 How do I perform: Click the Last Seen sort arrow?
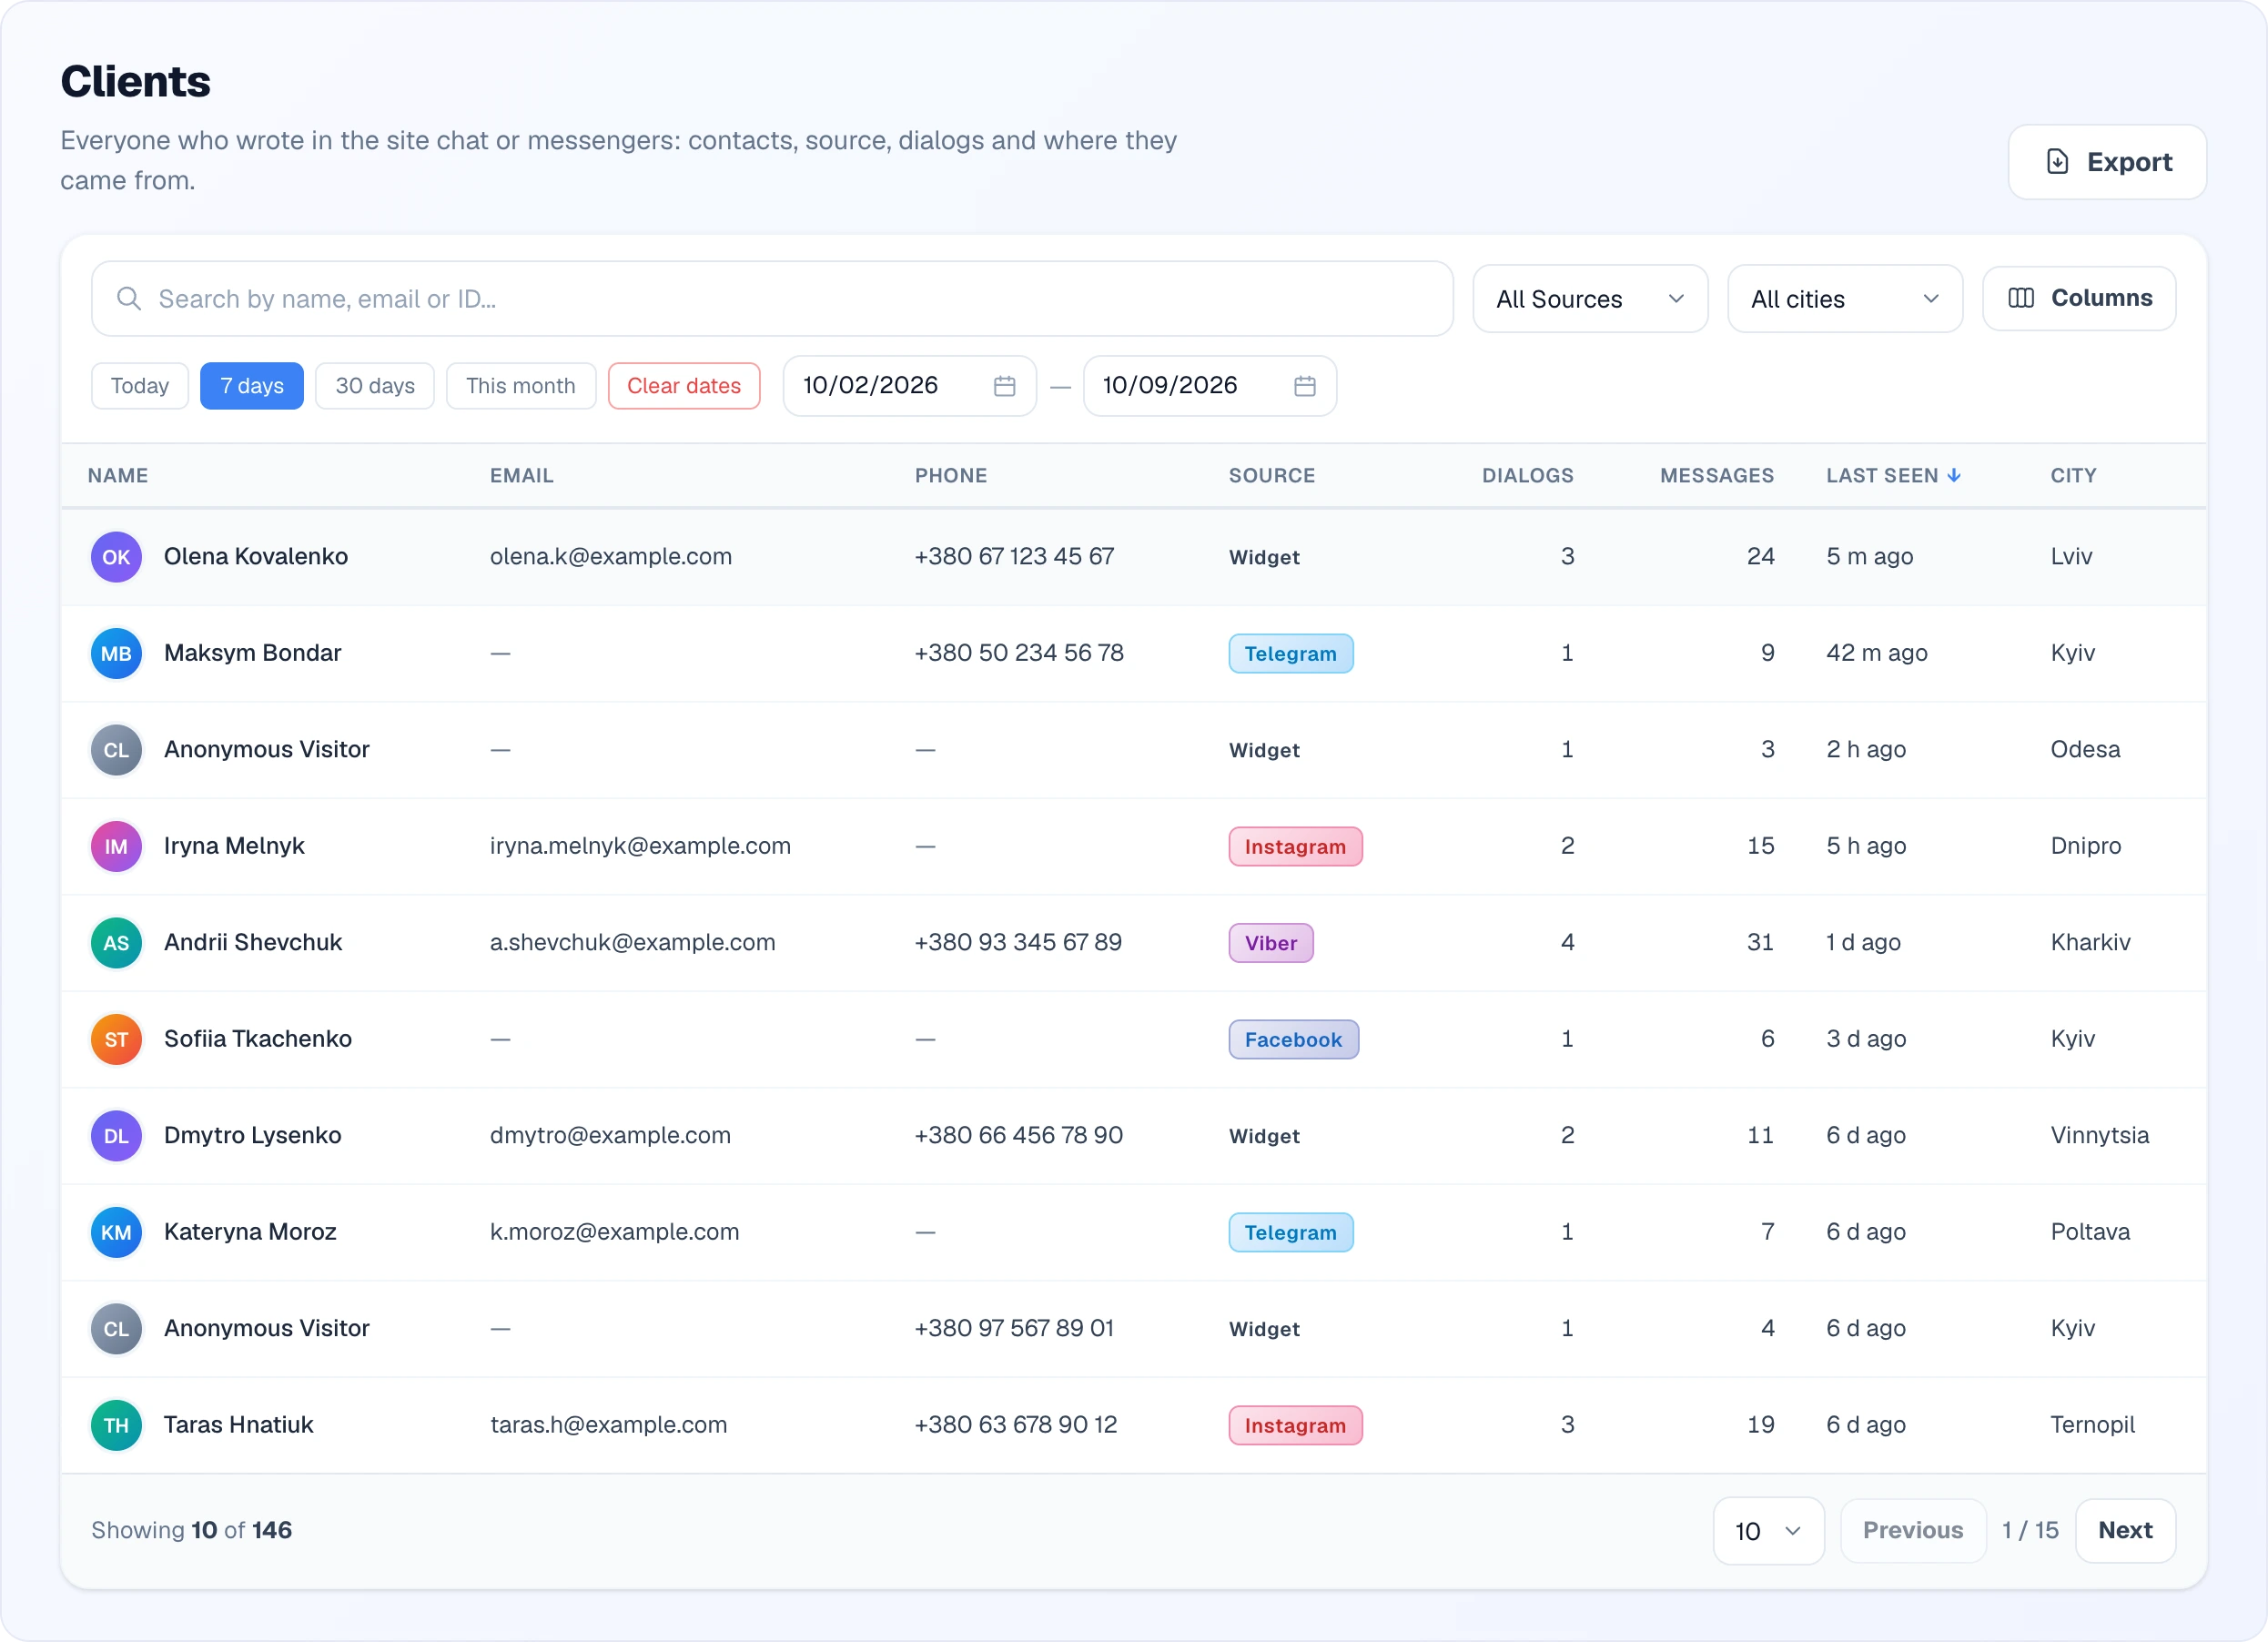point(1954,475)
